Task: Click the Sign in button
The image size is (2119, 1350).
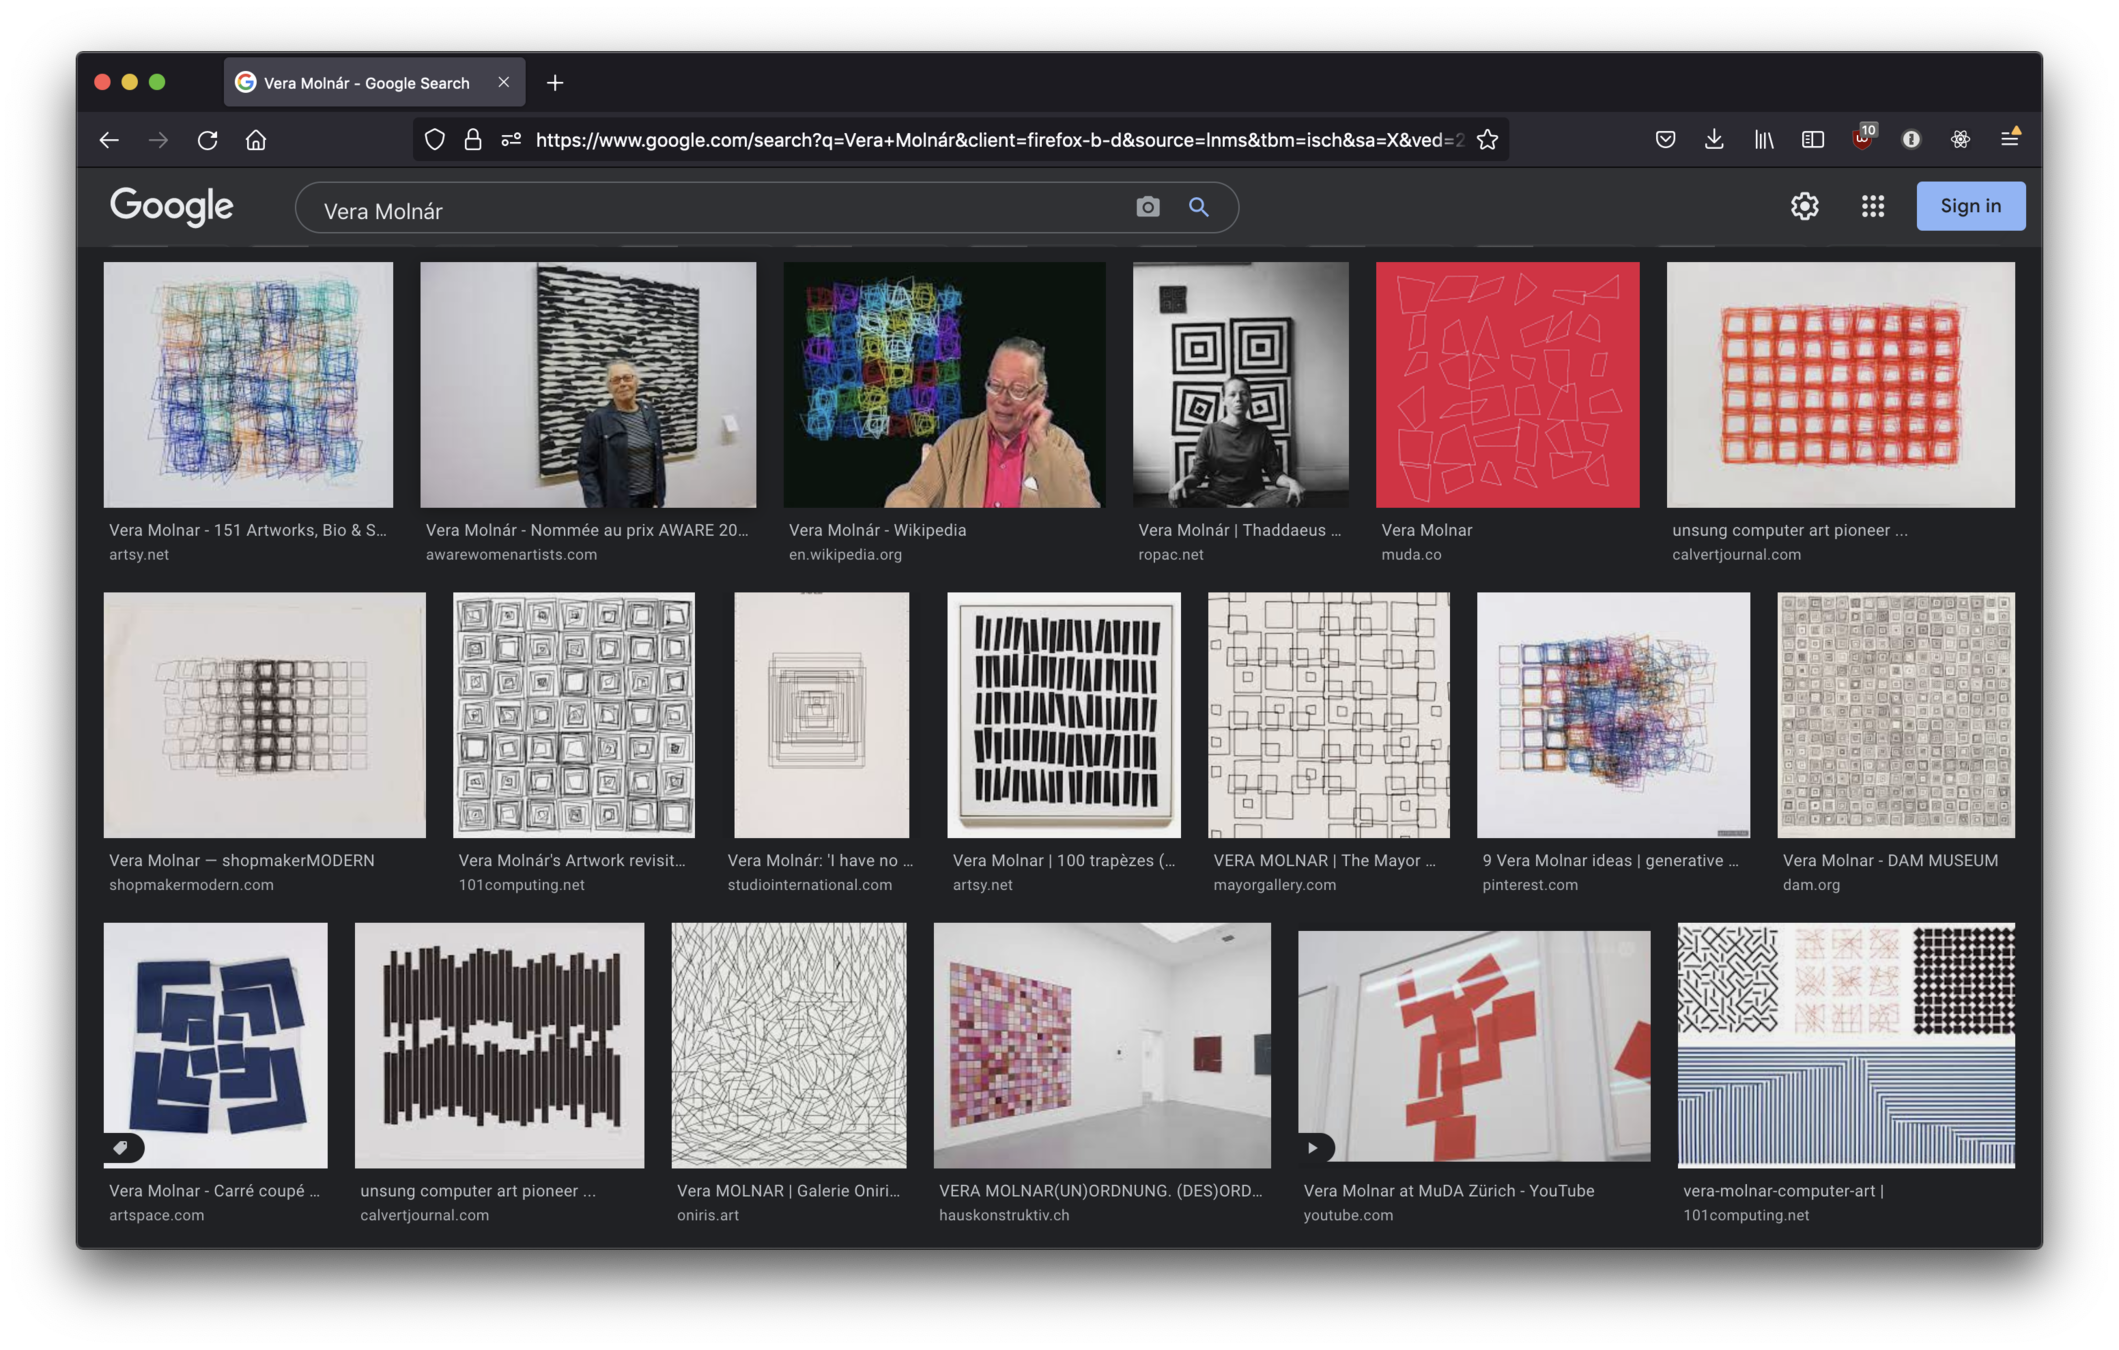Action: [1970, 206]
